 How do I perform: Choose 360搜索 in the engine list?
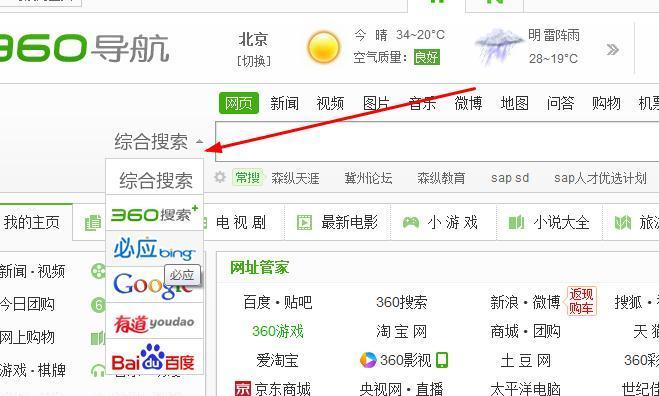155,214
